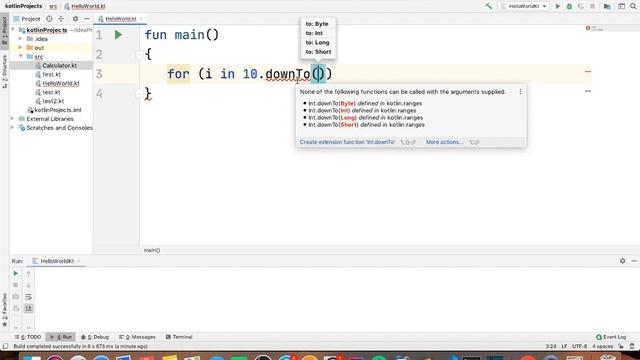Click the UTF-8 encoding in status bar

pyautogui.click(x=580, y=347)
